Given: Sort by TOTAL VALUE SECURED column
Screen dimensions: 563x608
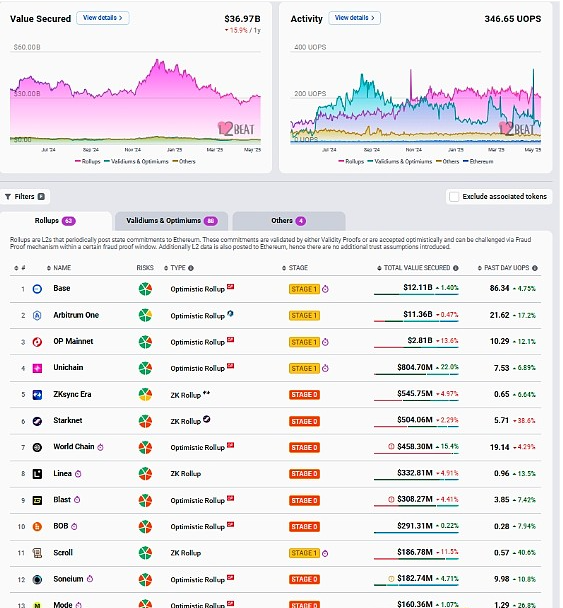Looking at the screenshot, I should click(414, 268).
